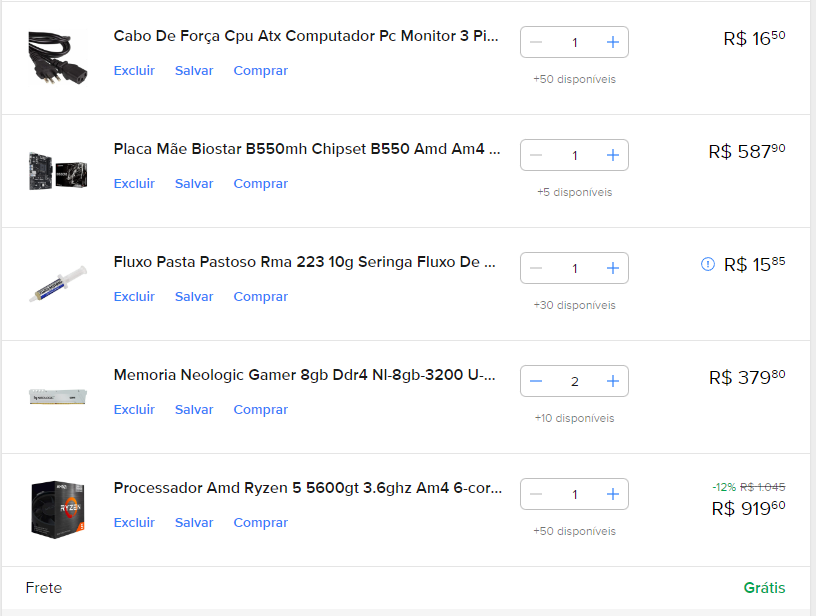Click '+5 disponíveis' stock text
816x616 pixels.
coord(575,192)
